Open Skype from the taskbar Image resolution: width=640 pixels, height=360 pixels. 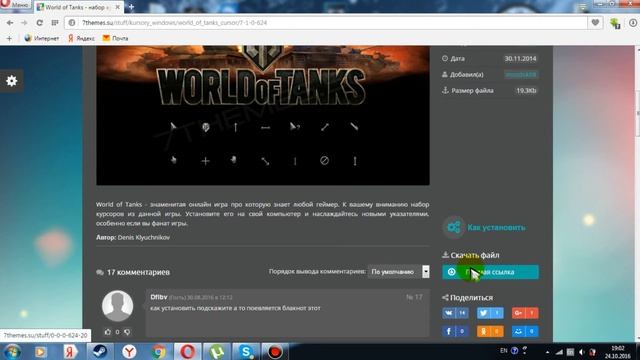(x=246, y=351)
